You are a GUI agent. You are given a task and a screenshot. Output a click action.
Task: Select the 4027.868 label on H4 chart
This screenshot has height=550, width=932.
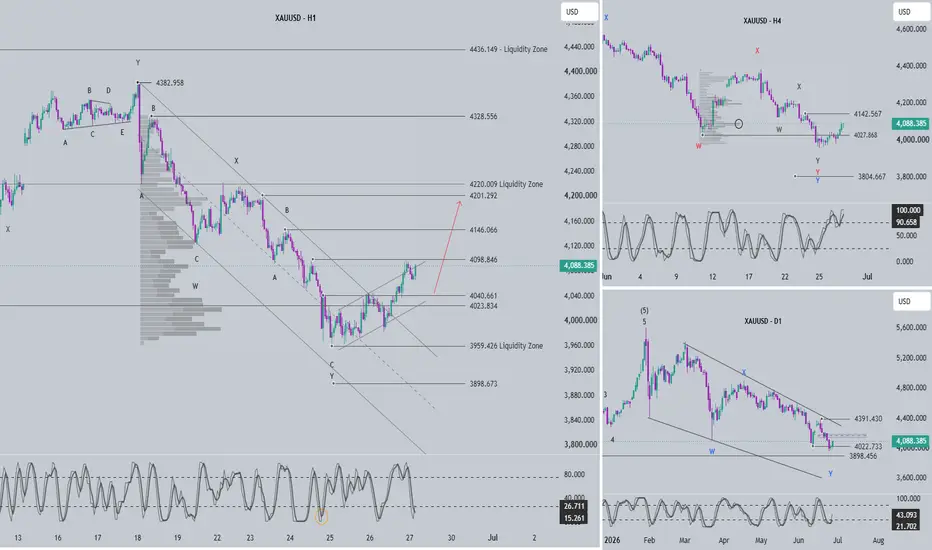point(865,136)
